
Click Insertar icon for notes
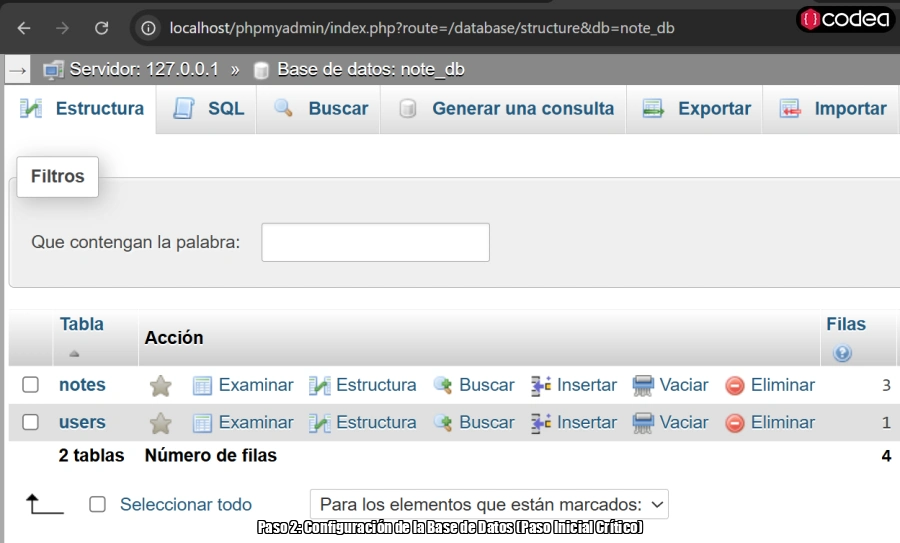541,386
